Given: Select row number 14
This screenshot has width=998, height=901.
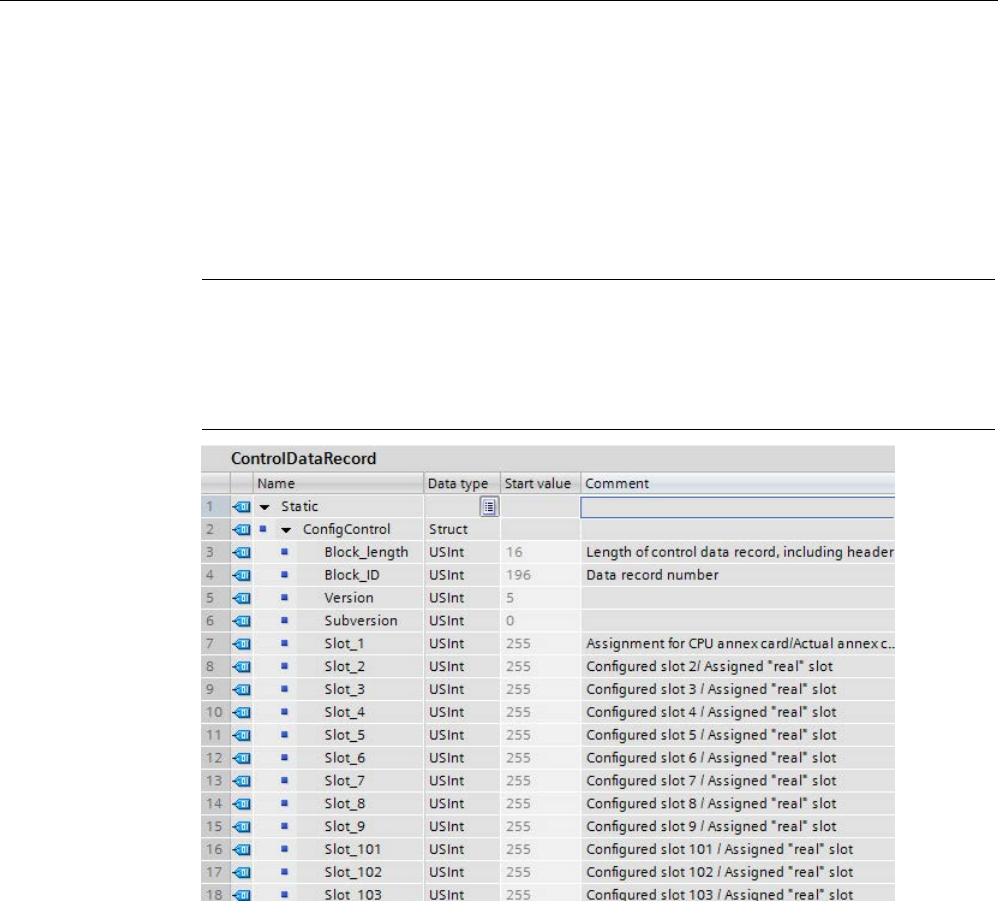Looking at the screenshot, I should click(x=214, y=804).
